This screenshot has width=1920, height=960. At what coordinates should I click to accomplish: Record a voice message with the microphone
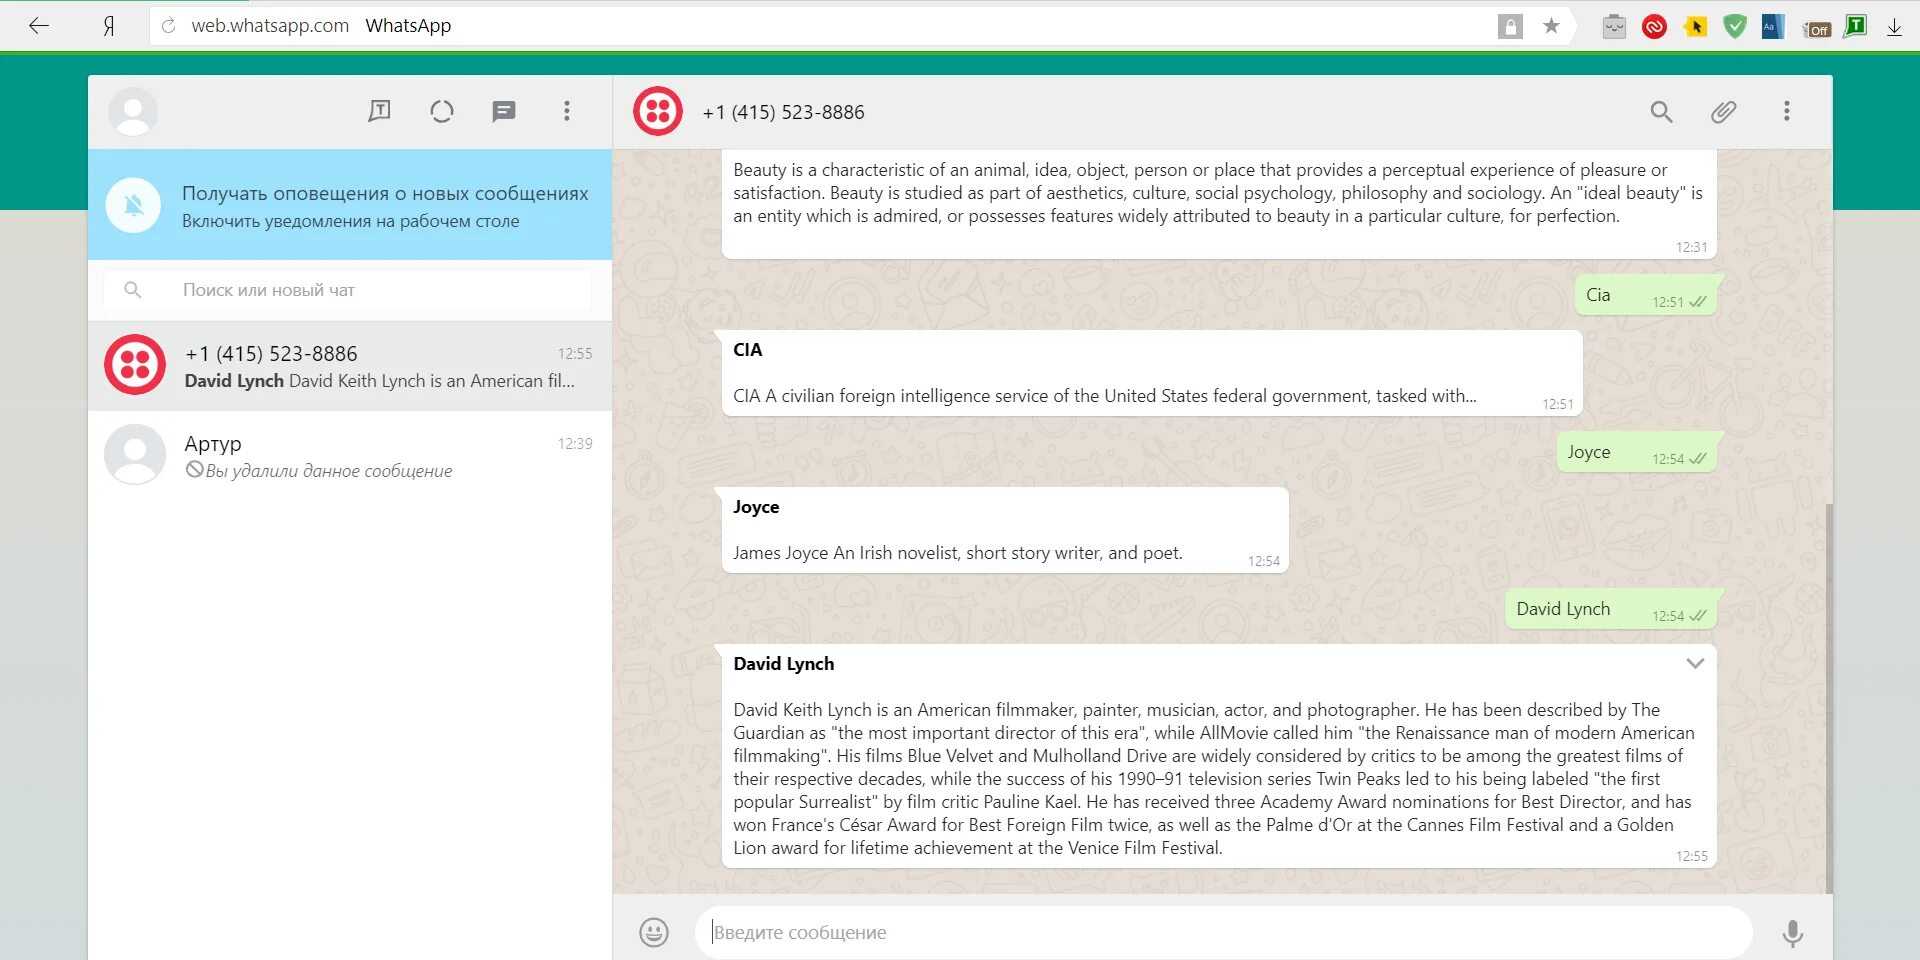click(1793, 933)
